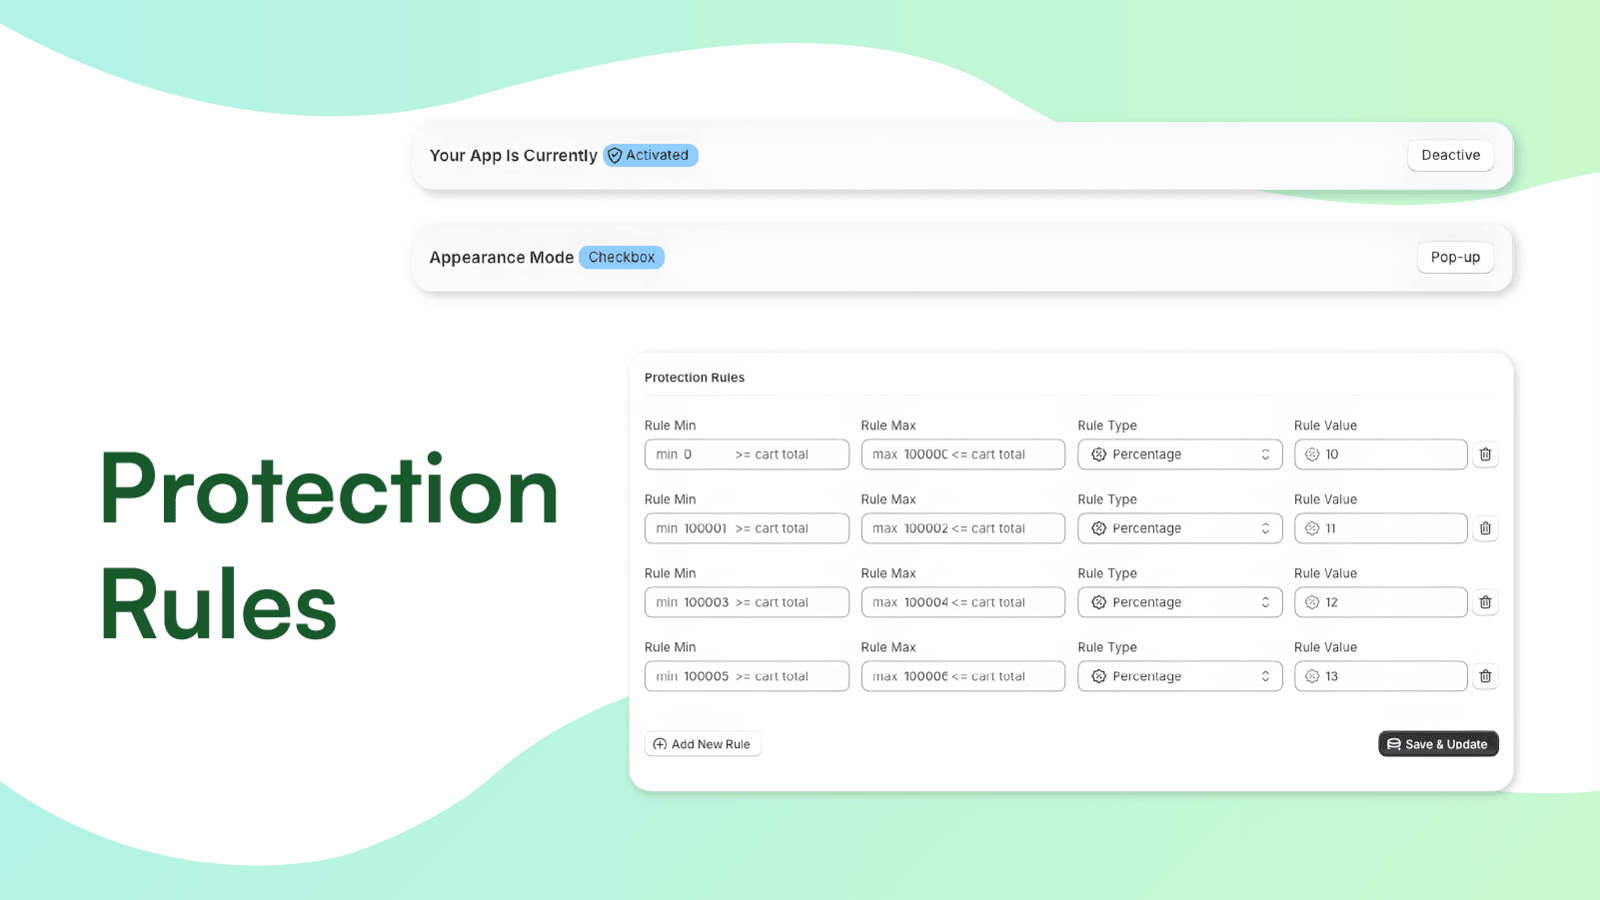Delete the rule with value 12
Viewport: 1600px width, 900px height.
(x=1485, y=602)
